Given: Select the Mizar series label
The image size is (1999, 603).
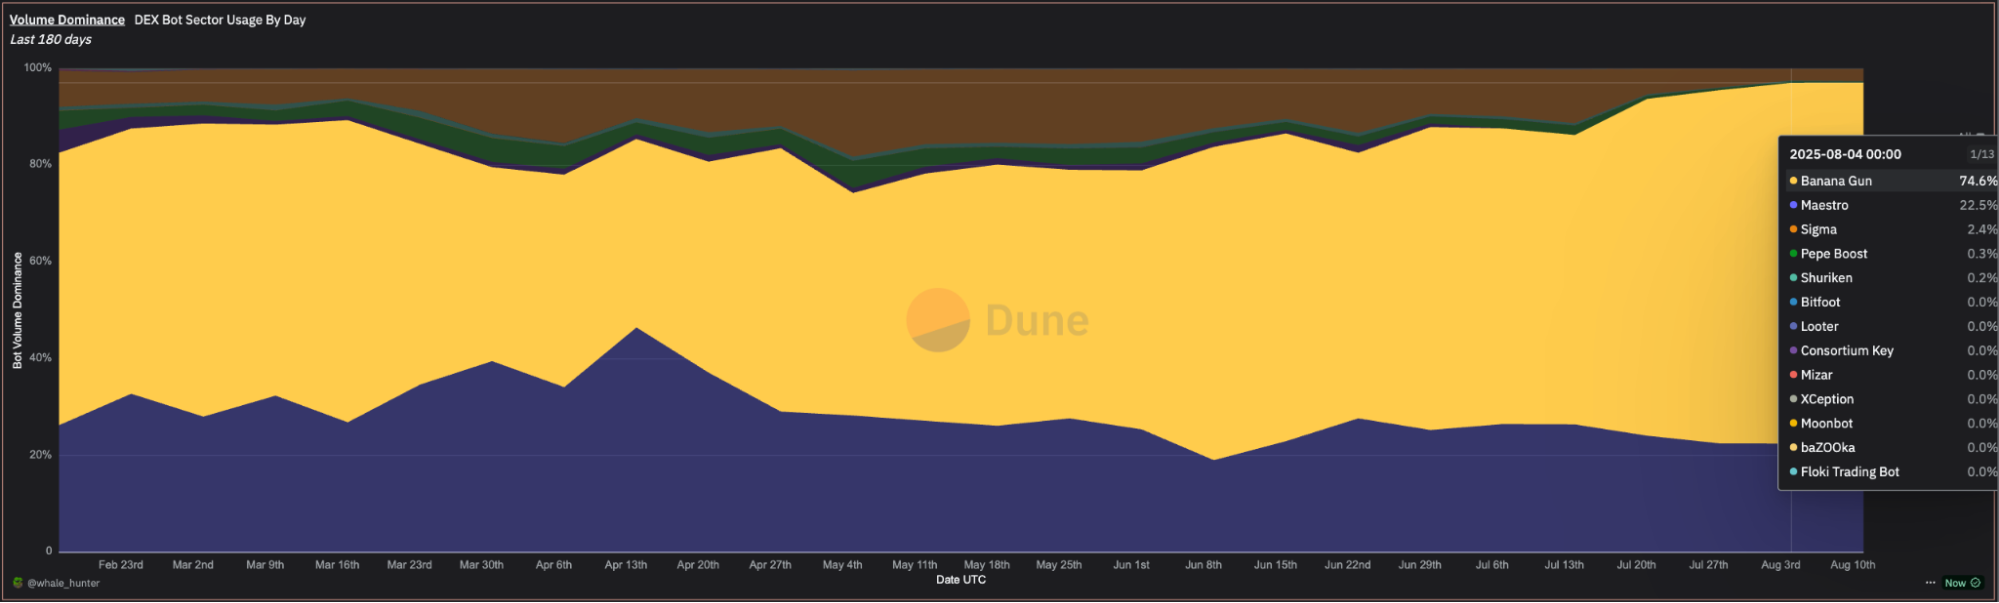Looking at the screenshot, I should point(1816,375).
